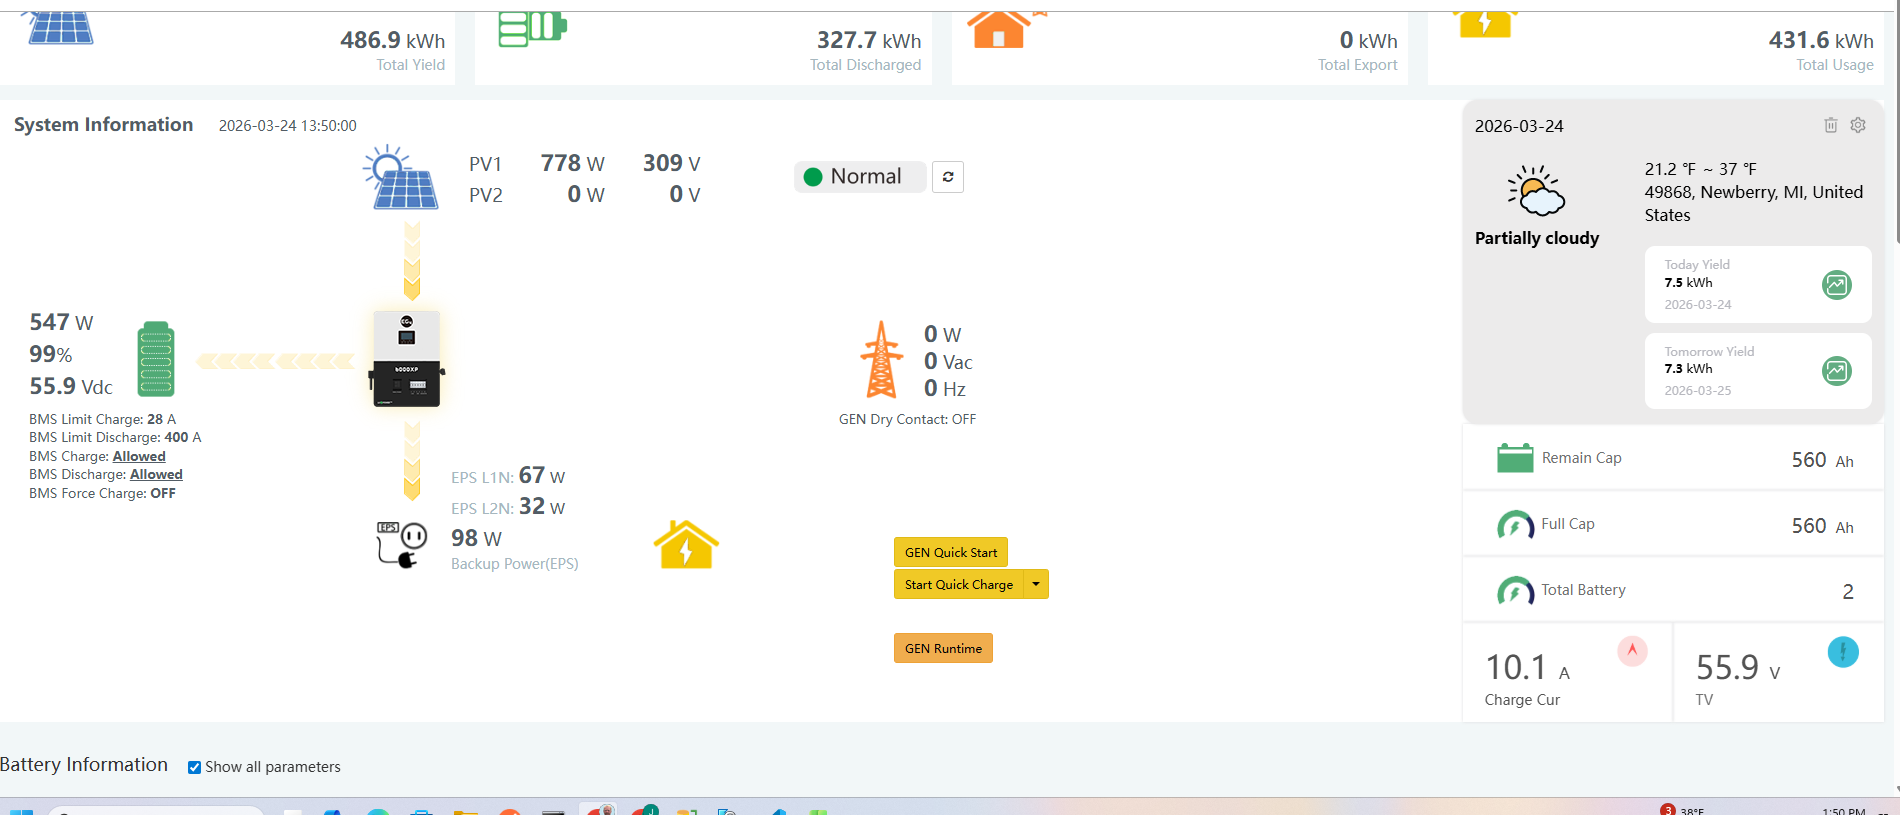Open Tomorrow Yield chart icon
The image size is (1900, 815).
pos(1836,371)
